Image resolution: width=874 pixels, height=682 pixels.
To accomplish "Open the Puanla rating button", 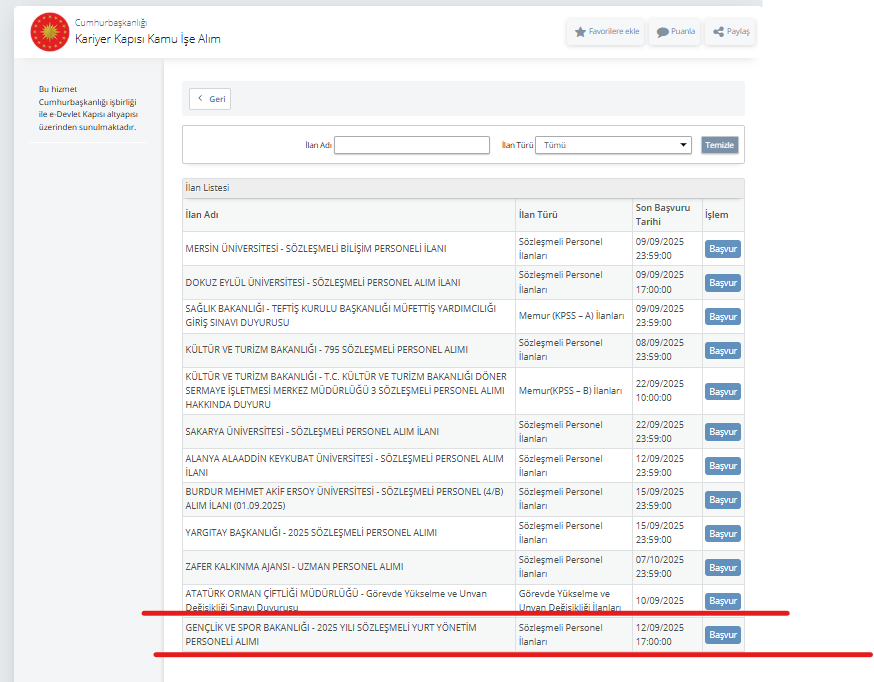I will pyautogui.click(x=675, y=32).
